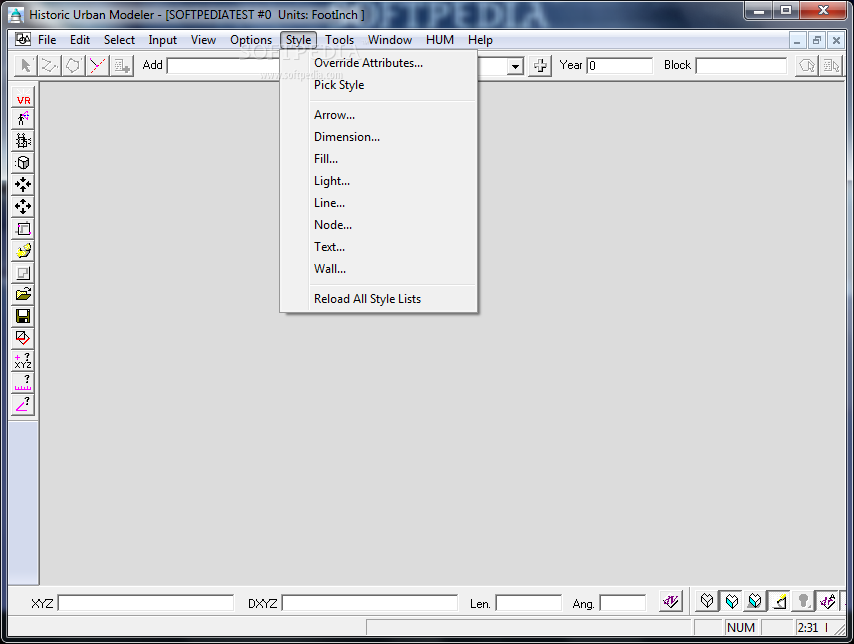Choose the polyline selection tool
This screenshot has height=644, width=854.
(x=50, y=65)
